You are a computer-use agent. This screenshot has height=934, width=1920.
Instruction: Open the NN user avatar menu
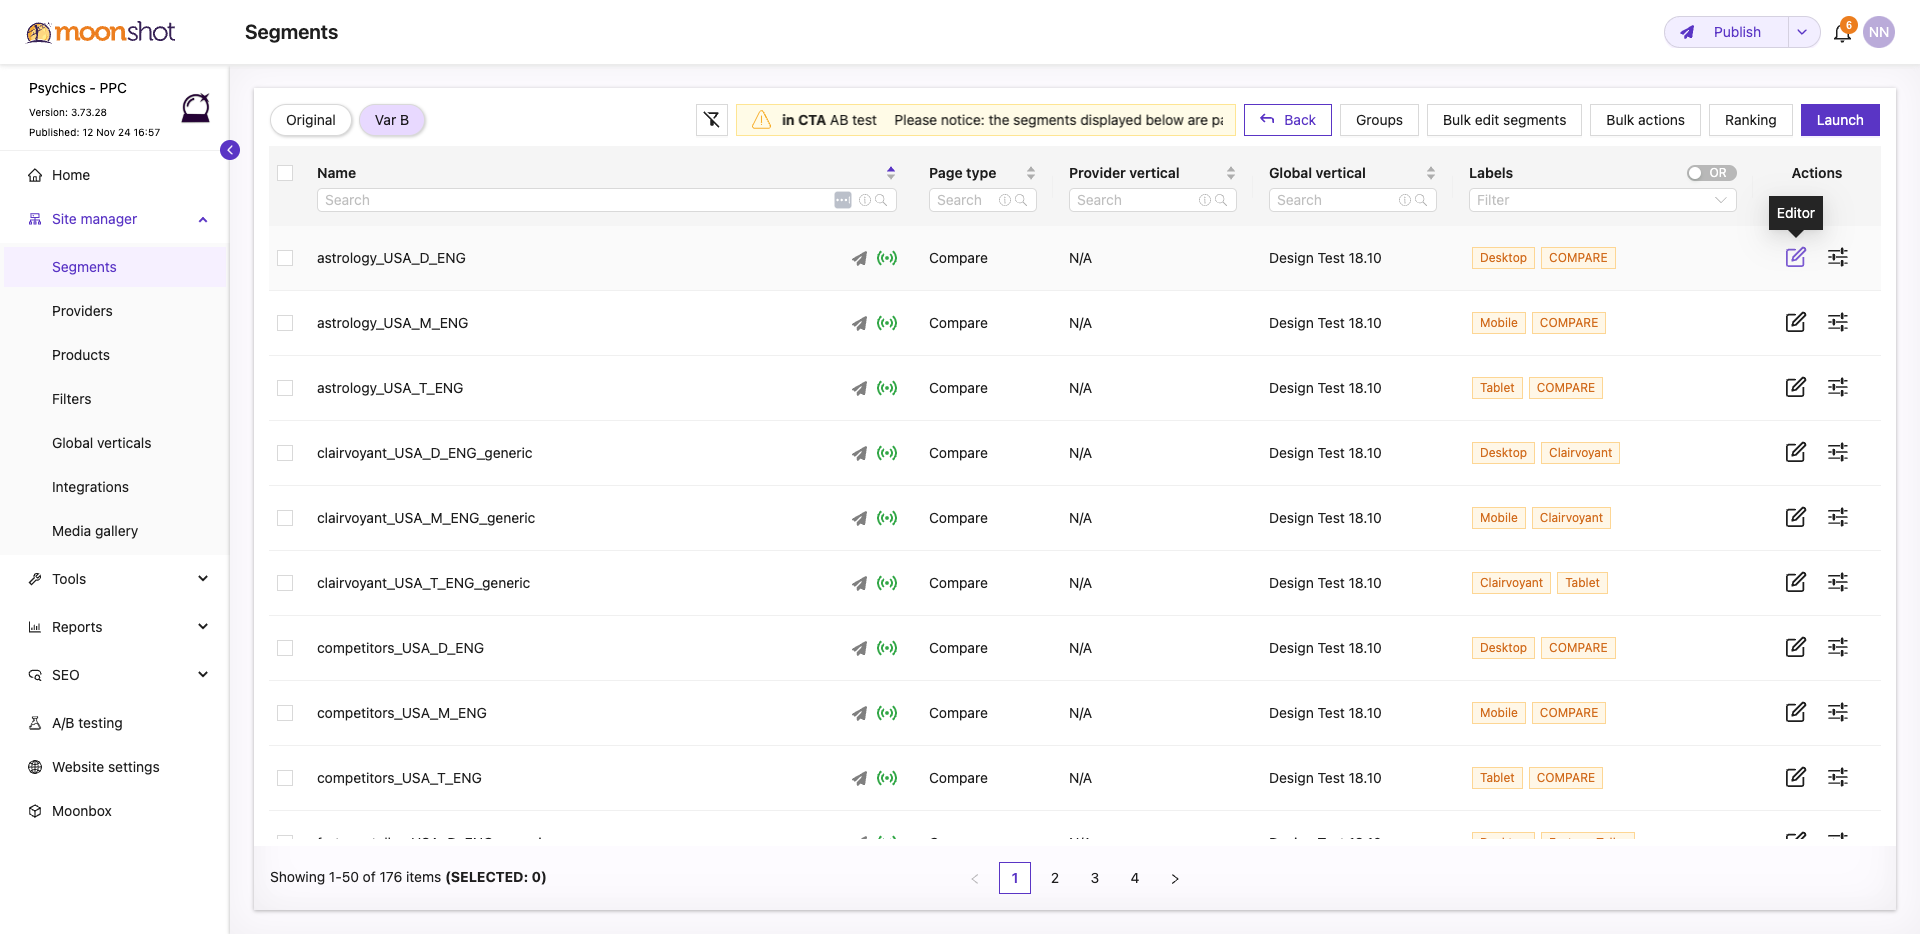tap(1879, 32)
